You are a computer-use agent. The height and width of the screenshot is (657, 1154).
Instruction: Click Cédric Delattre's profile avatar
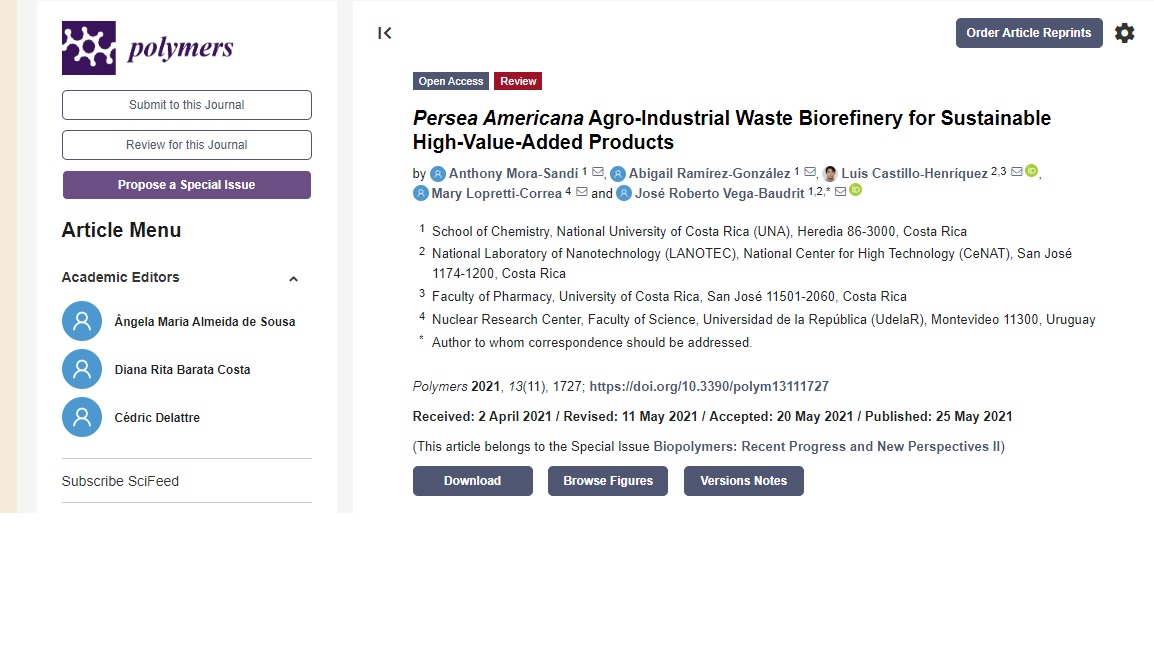[82, 417]
